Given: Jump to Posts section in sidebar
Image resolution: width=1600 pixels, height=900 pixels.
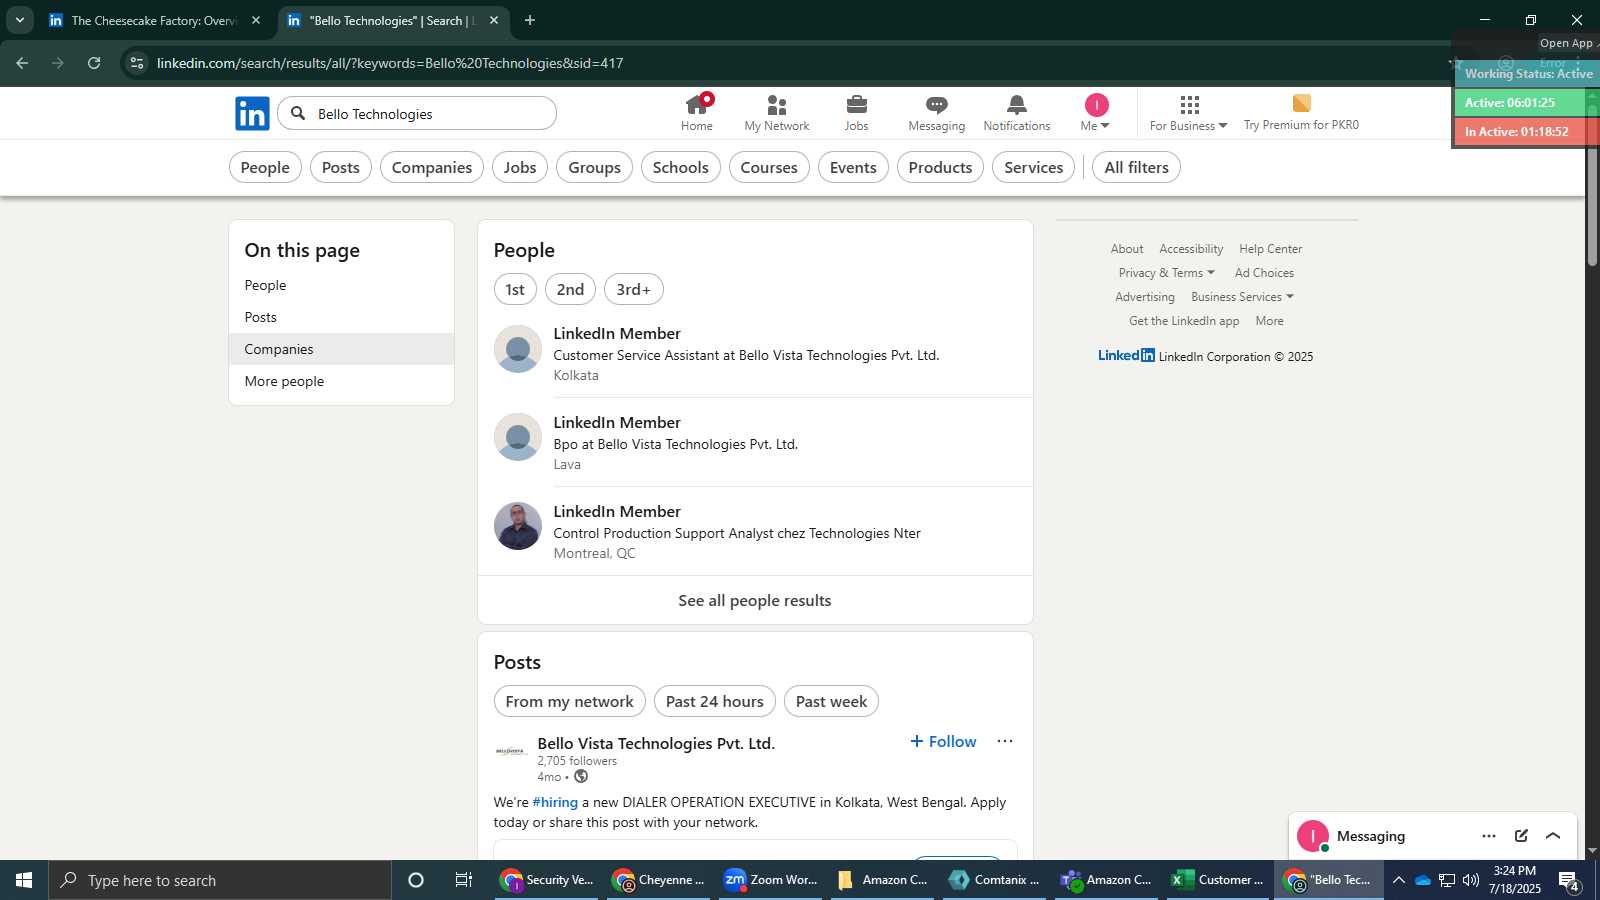Looking at the screenshot, I should [341, 317].
